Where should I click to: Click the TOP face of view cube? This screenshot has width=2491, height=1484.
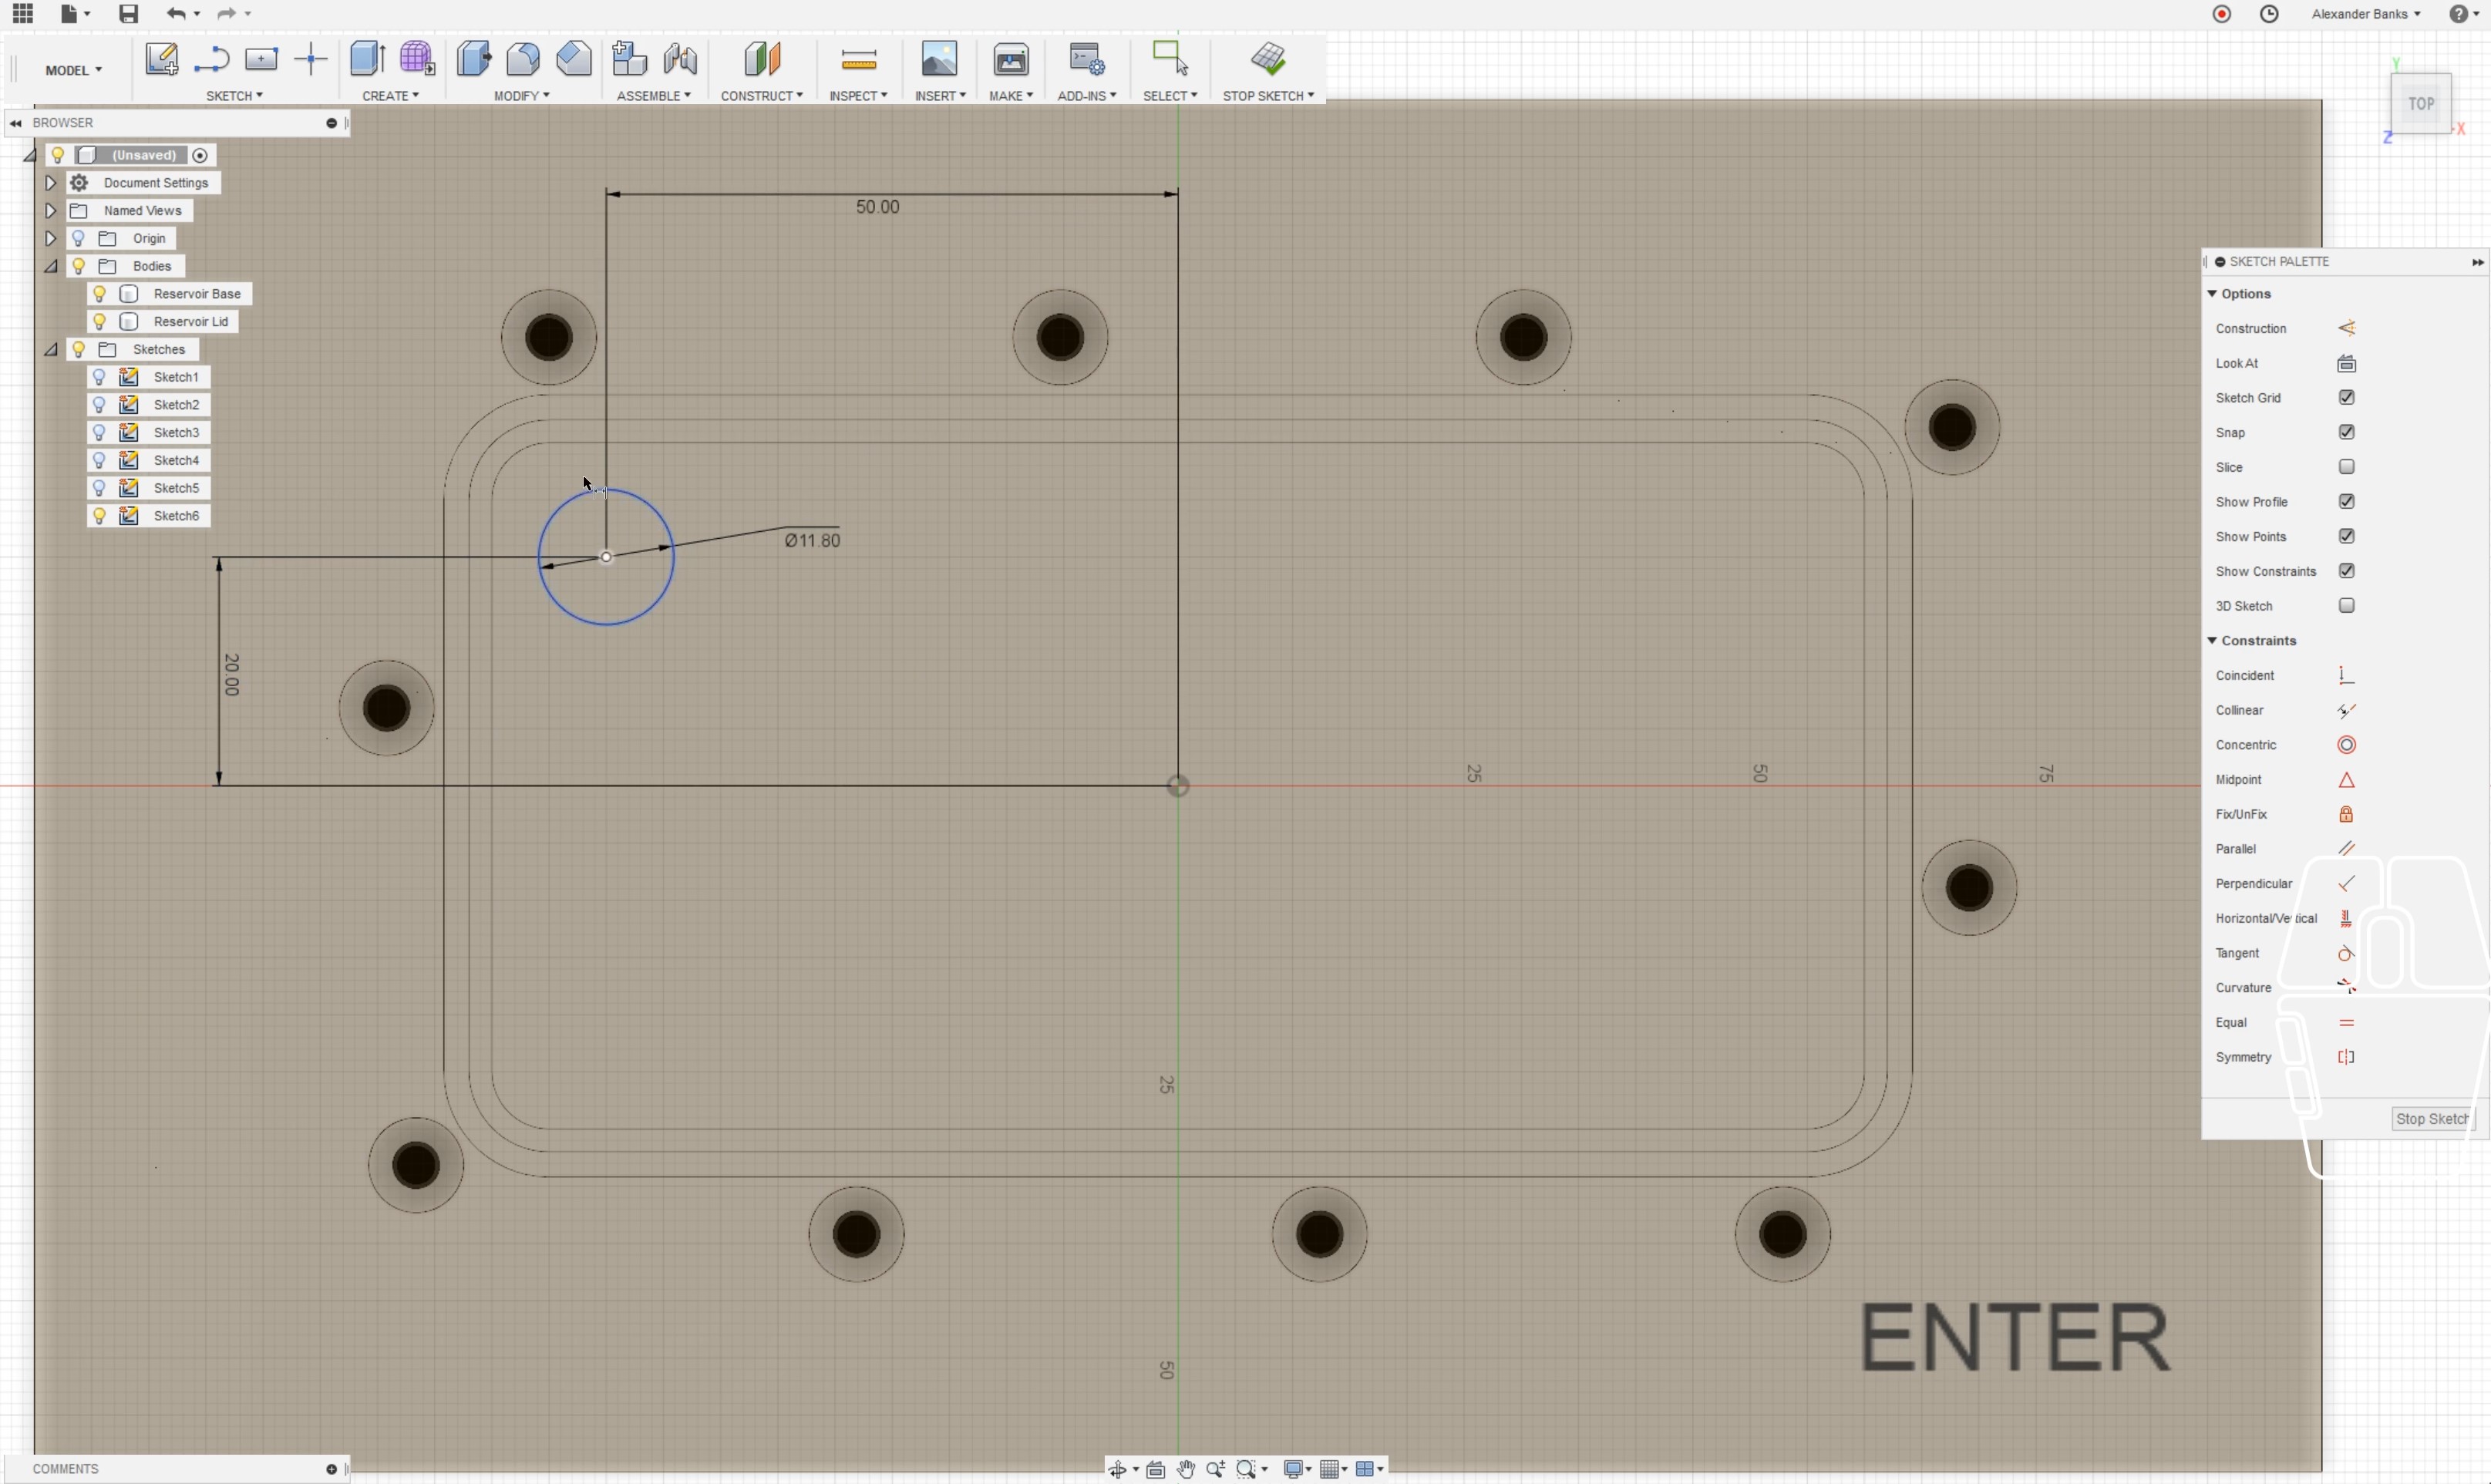[x=2419, y=104]
